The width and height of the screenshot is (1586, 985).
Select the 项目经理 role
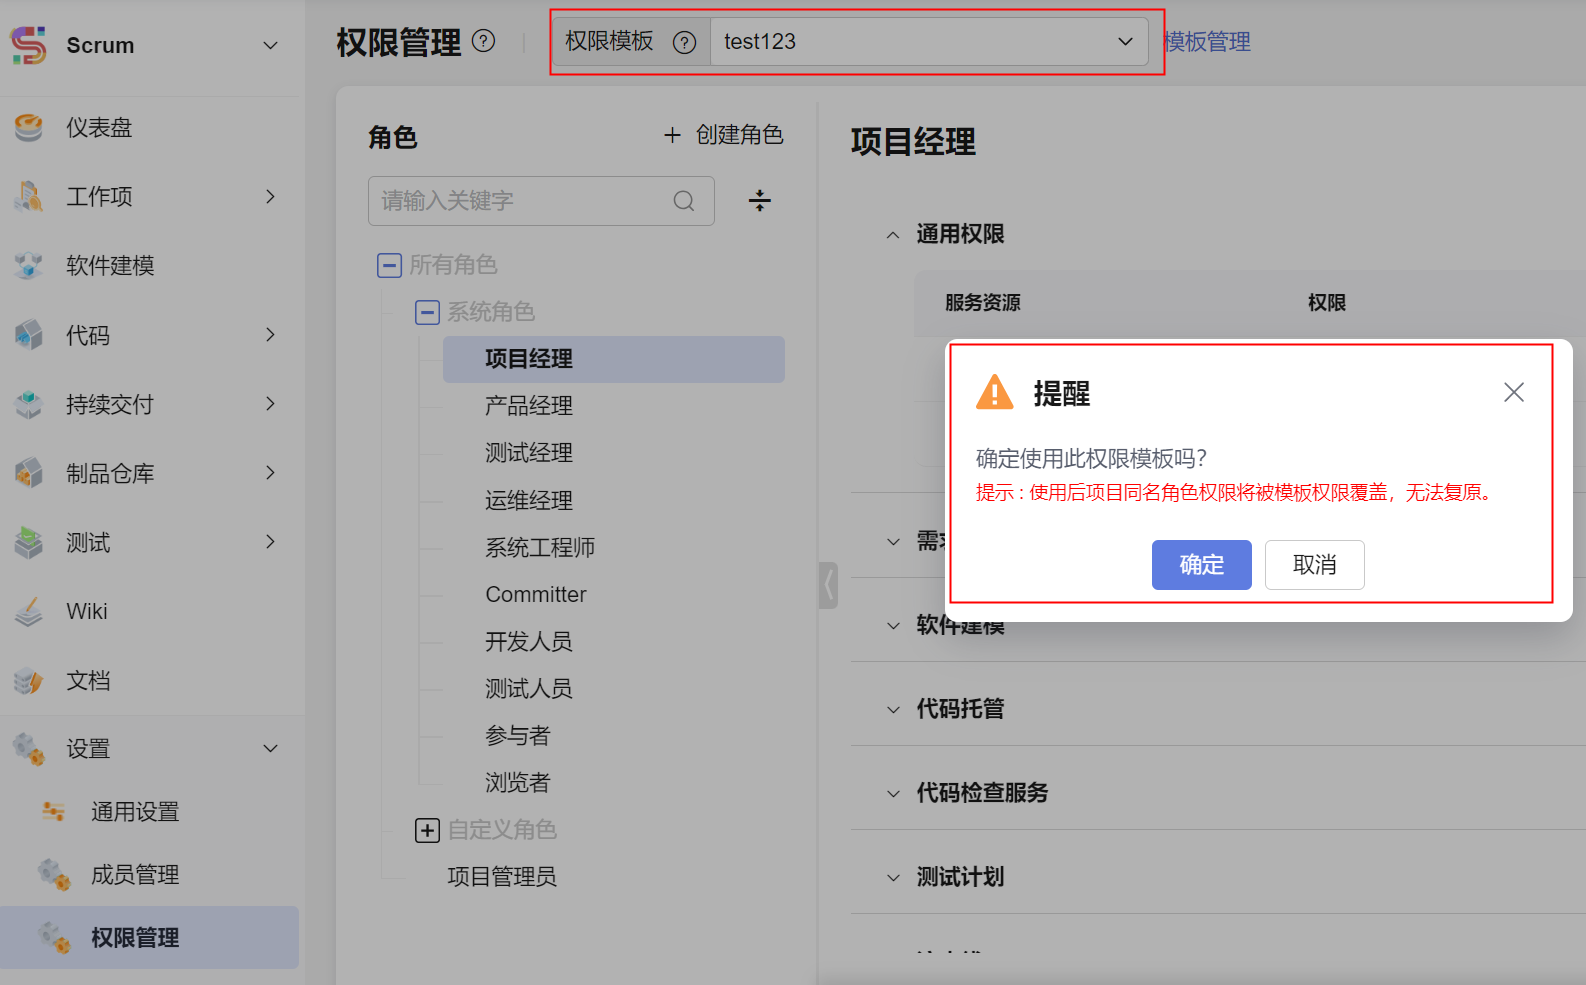614,359
